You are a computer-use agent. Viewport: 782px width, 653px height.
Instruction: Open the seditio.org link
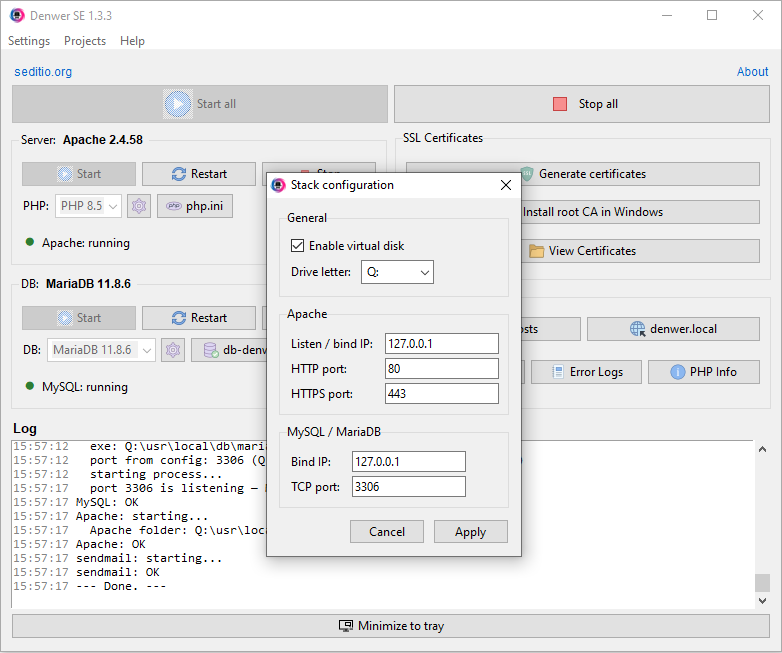click(x=43, y=72)
